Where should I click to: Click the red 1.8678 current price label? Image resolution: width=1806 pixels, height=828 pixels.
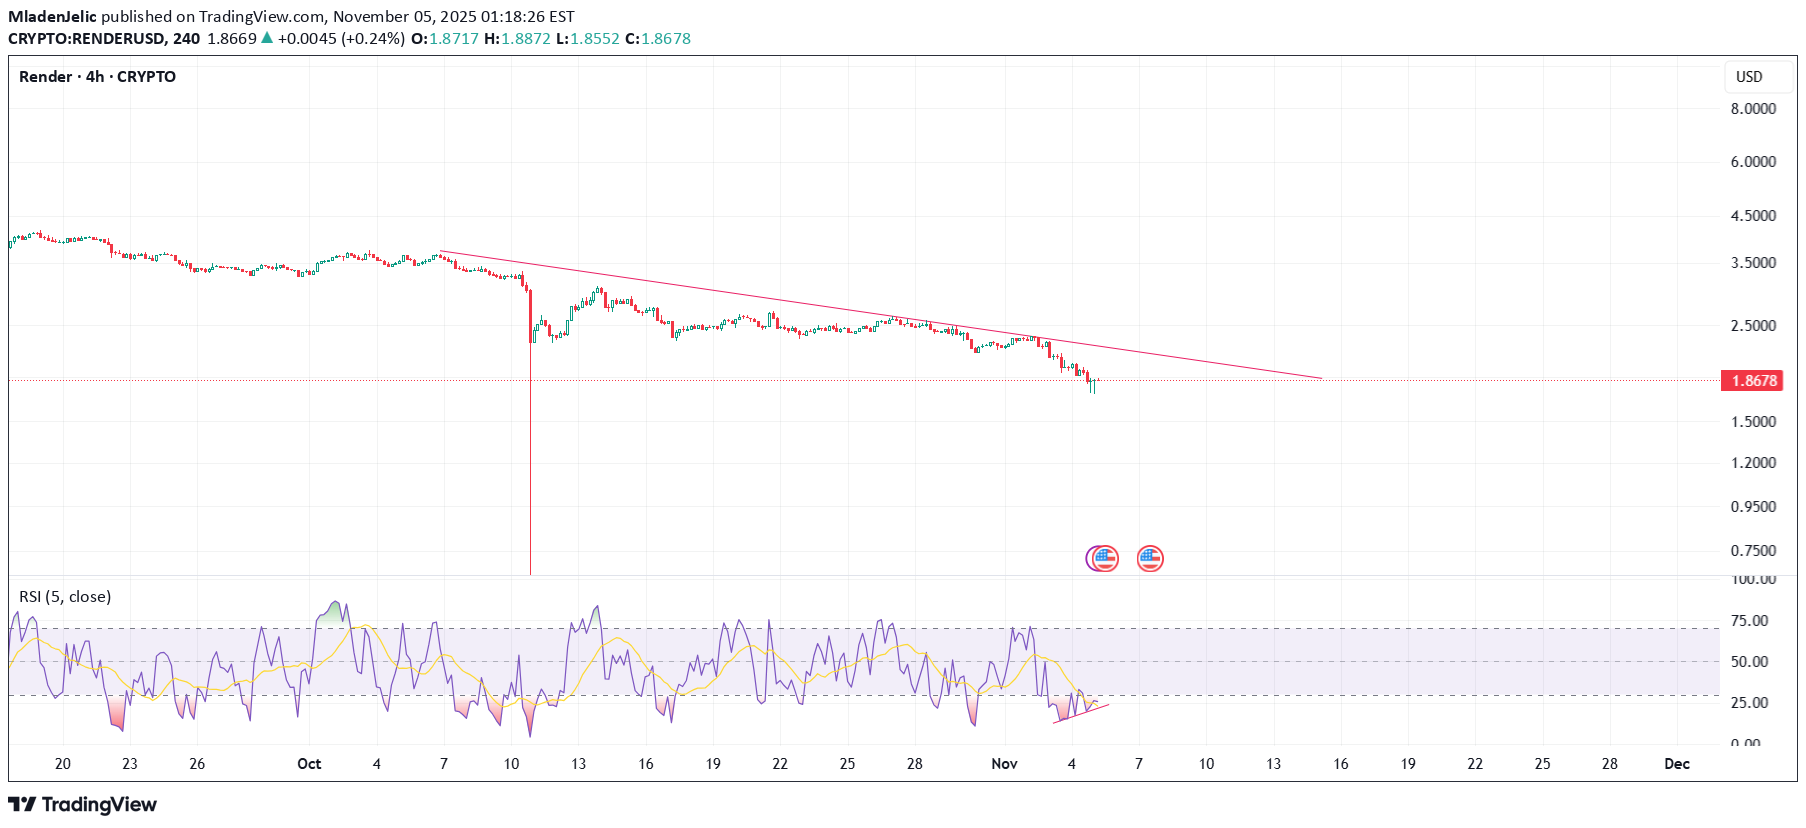coord(1753,381)
